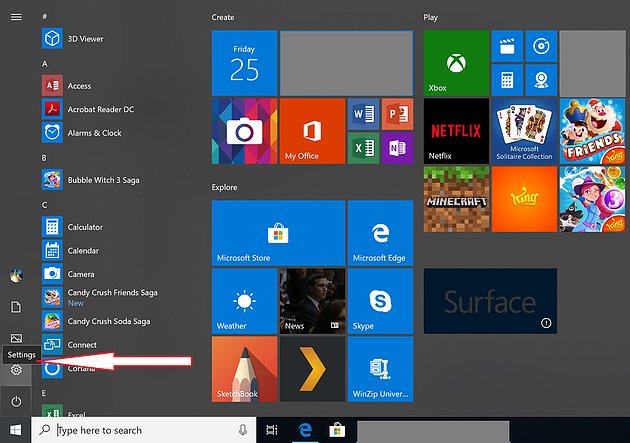Open the OneNote tile
Viewport: 630px width, 443px height.
coord(397,148)
